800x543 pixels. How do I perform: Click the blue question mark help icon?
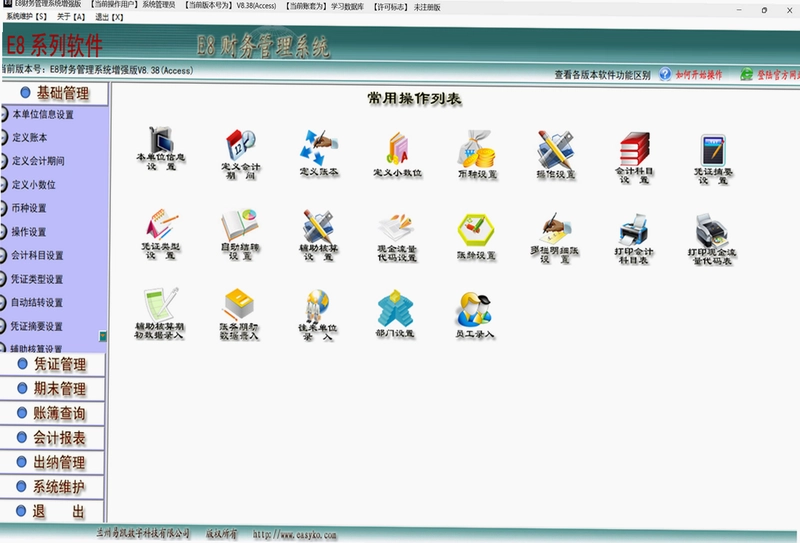point(665,74)
